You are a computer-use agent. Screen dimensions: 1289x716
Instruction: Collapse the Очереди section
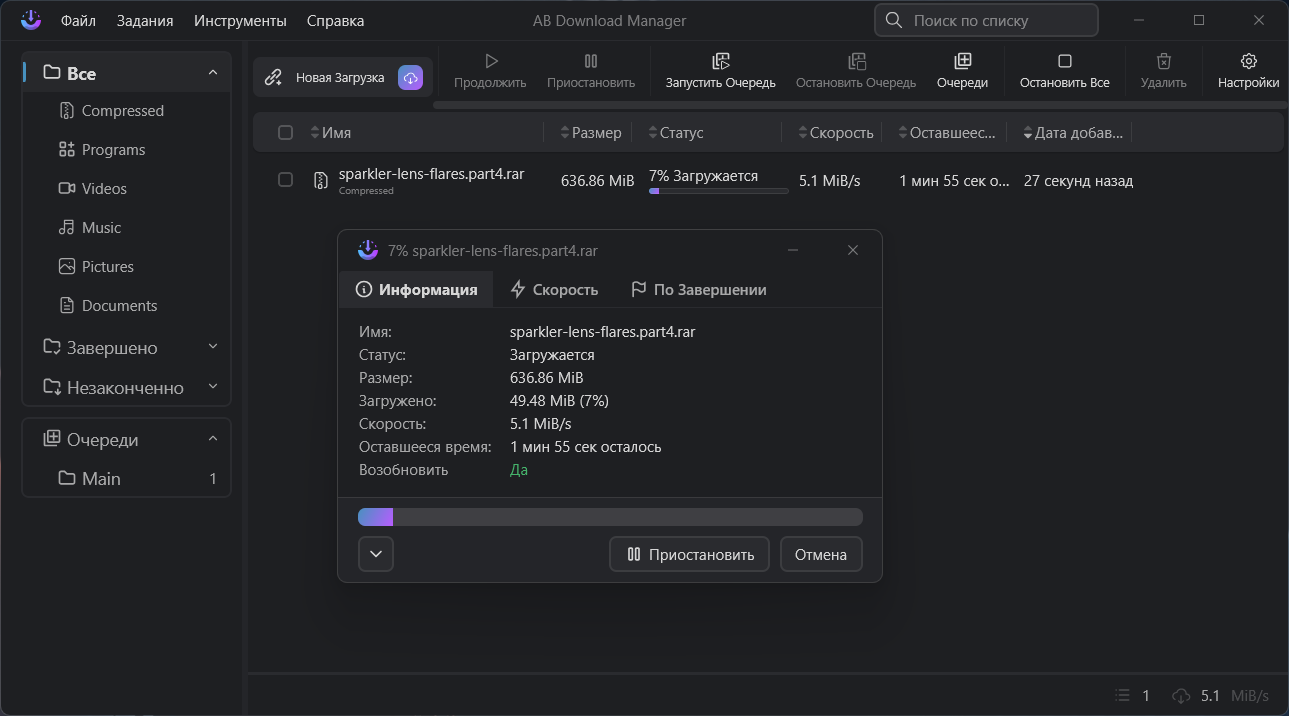pyautogui.click(x=212, y=439)
